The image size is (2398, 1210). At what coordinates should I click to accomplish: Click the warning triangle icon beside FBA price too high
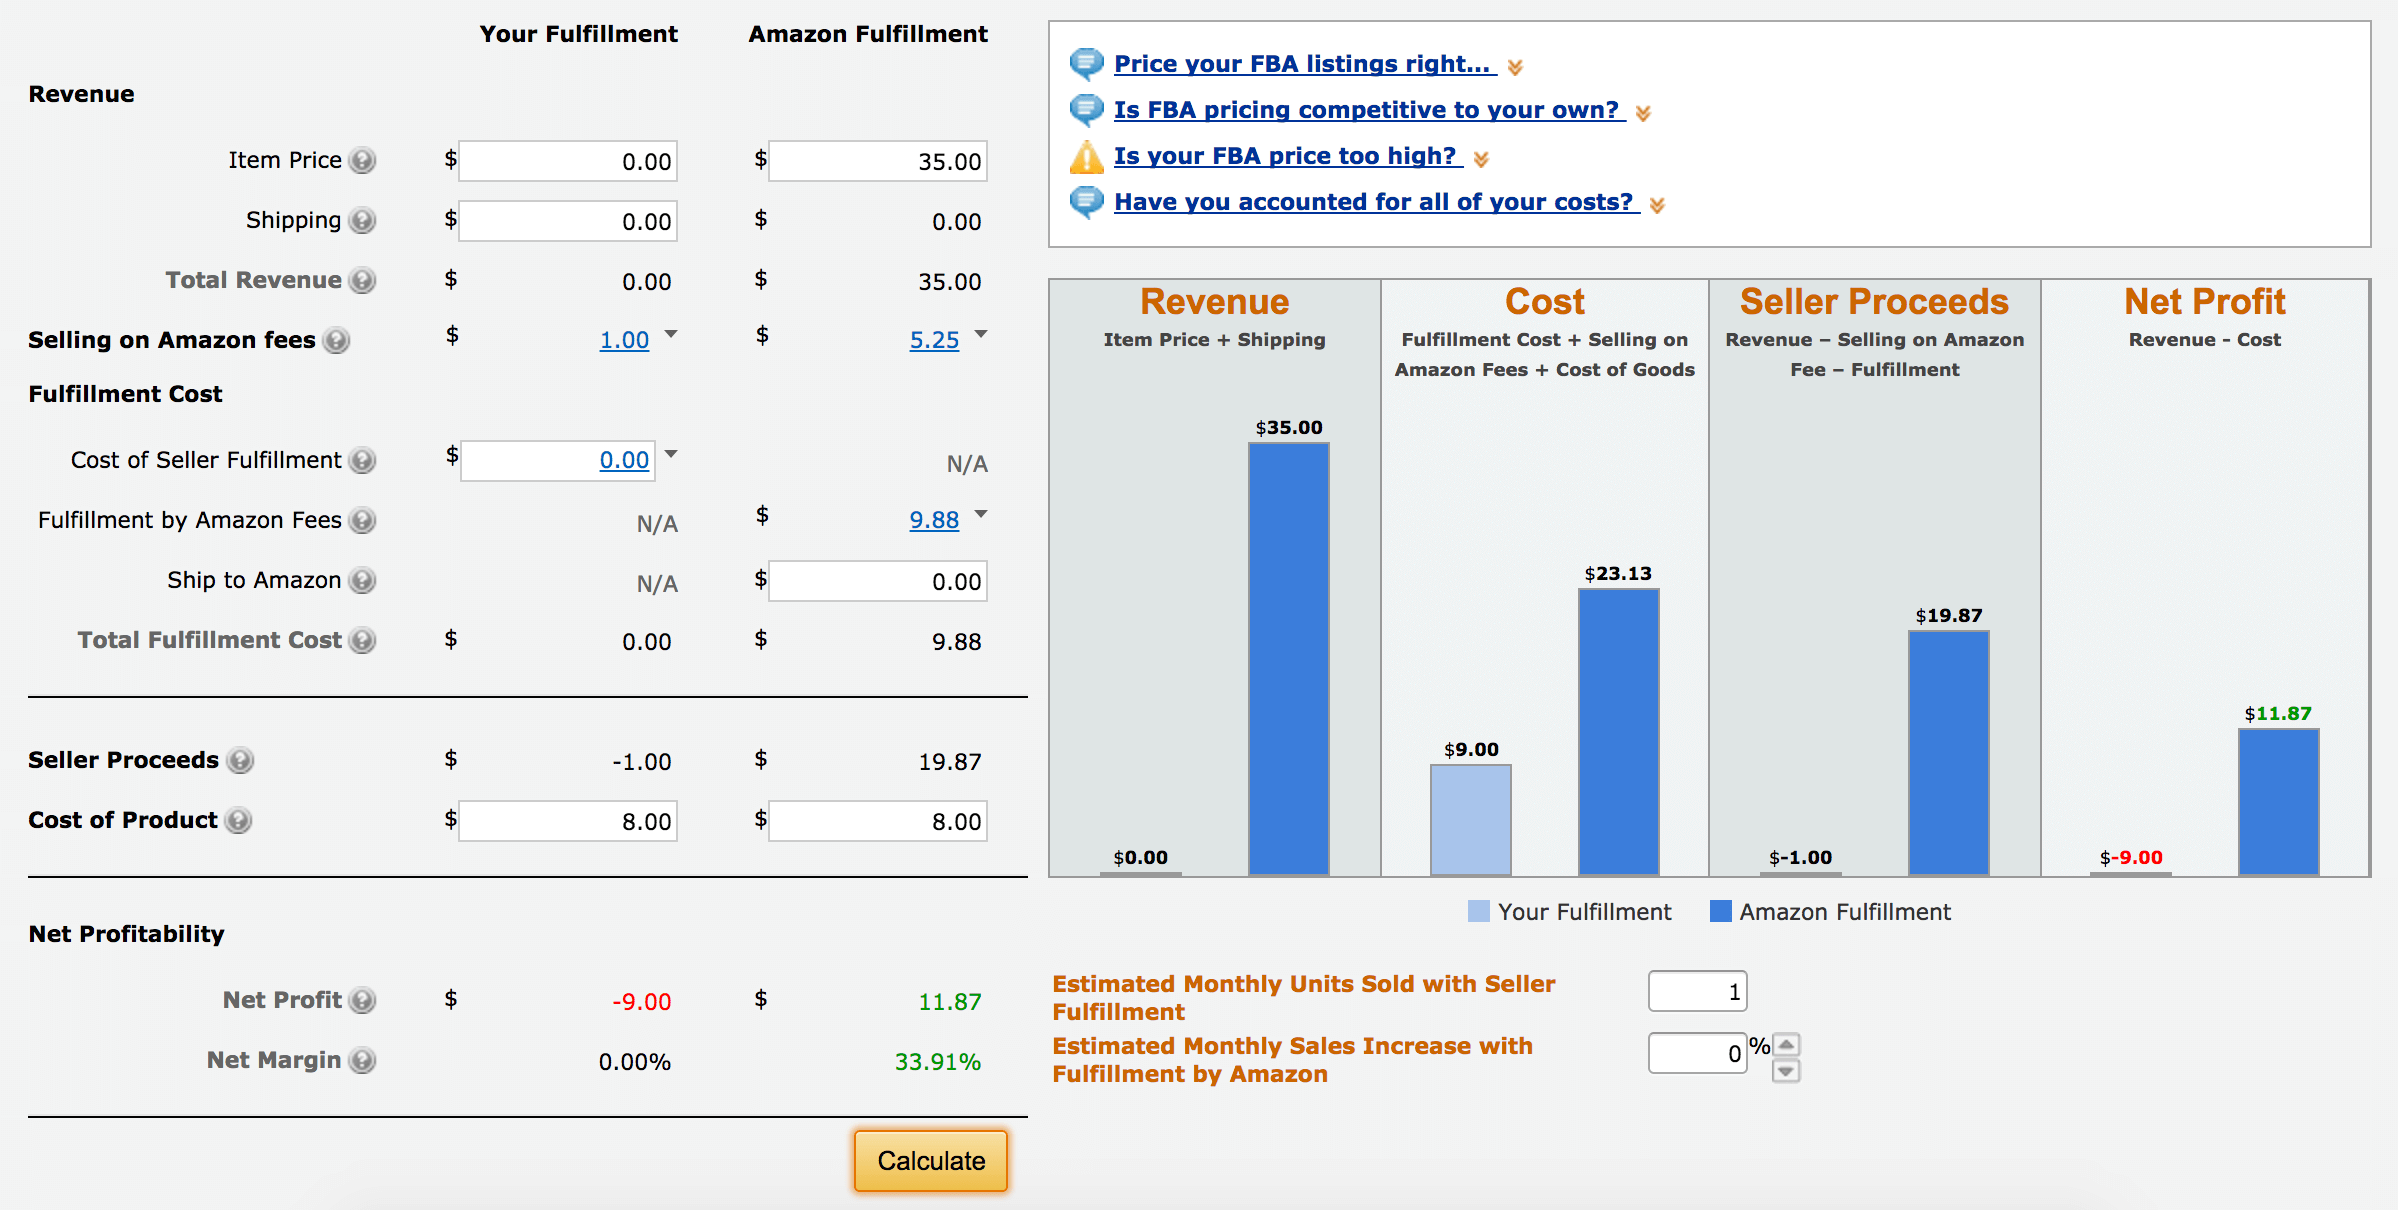pos(1086,156)
